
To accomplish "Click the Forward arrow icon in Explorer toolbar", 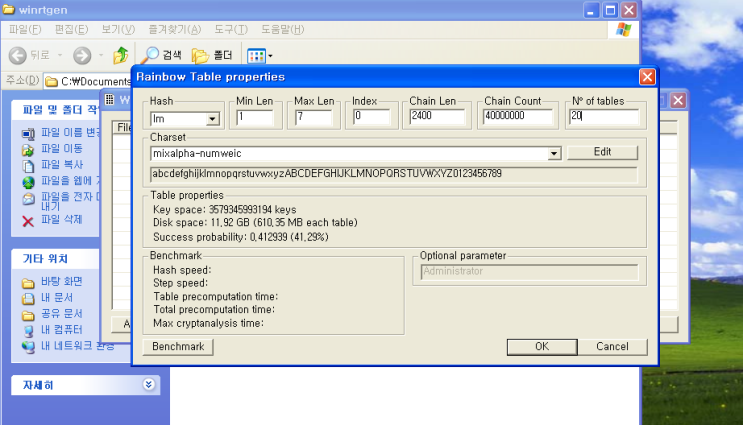I will click(x=82, y=55).
